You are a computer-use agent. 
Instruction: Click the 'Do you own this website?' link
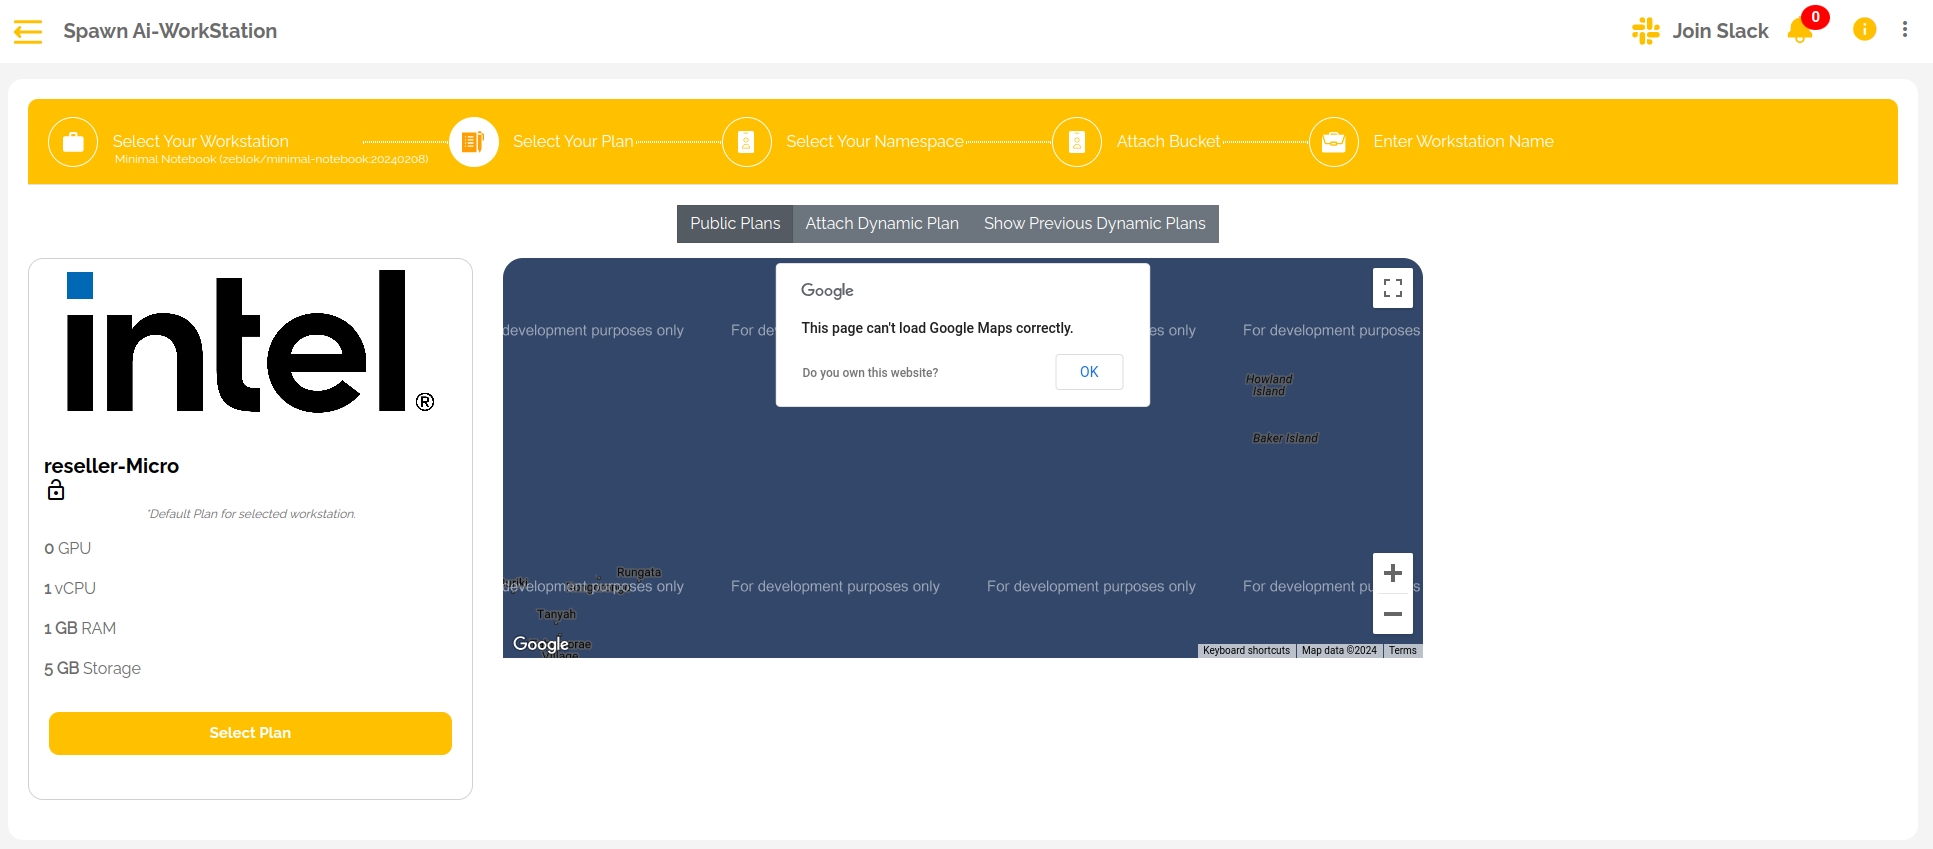click(870, 373)
